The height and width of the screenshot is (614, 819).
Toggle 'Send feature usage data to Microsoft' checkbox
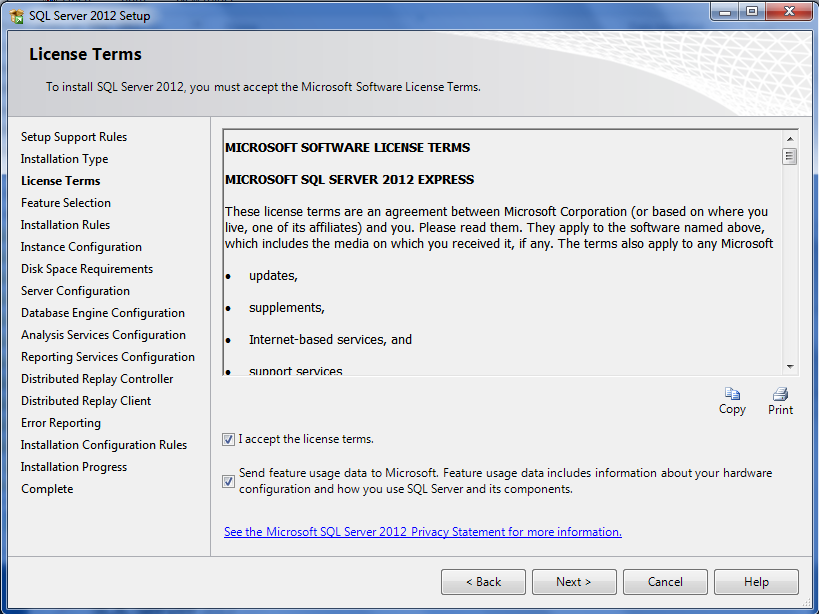228,481
